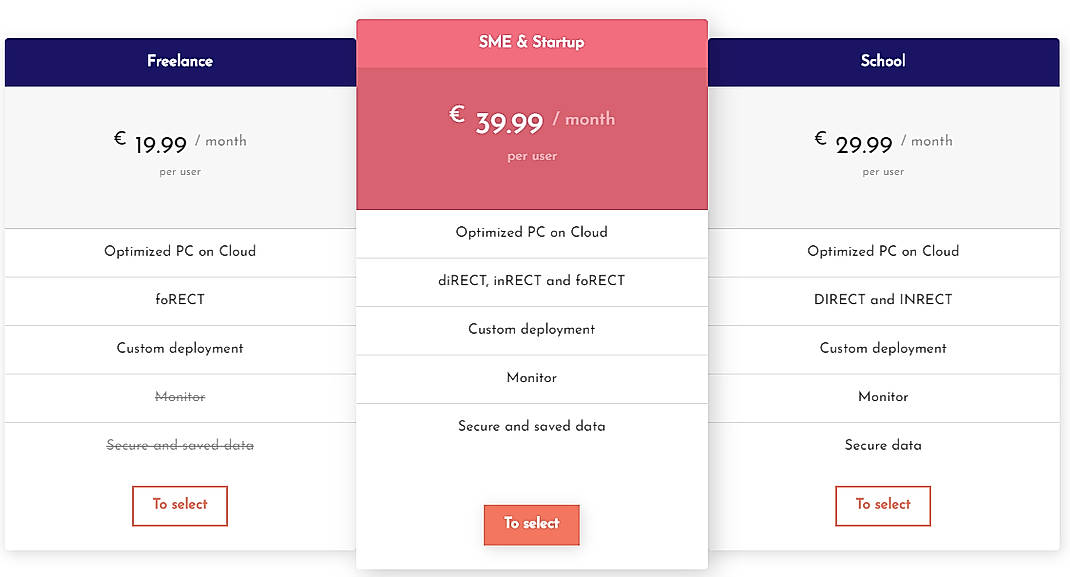This screenshot has height=577, width=1070.
Task: Click Secure and saved data in SME column
Action: click(x=531, y=426)
